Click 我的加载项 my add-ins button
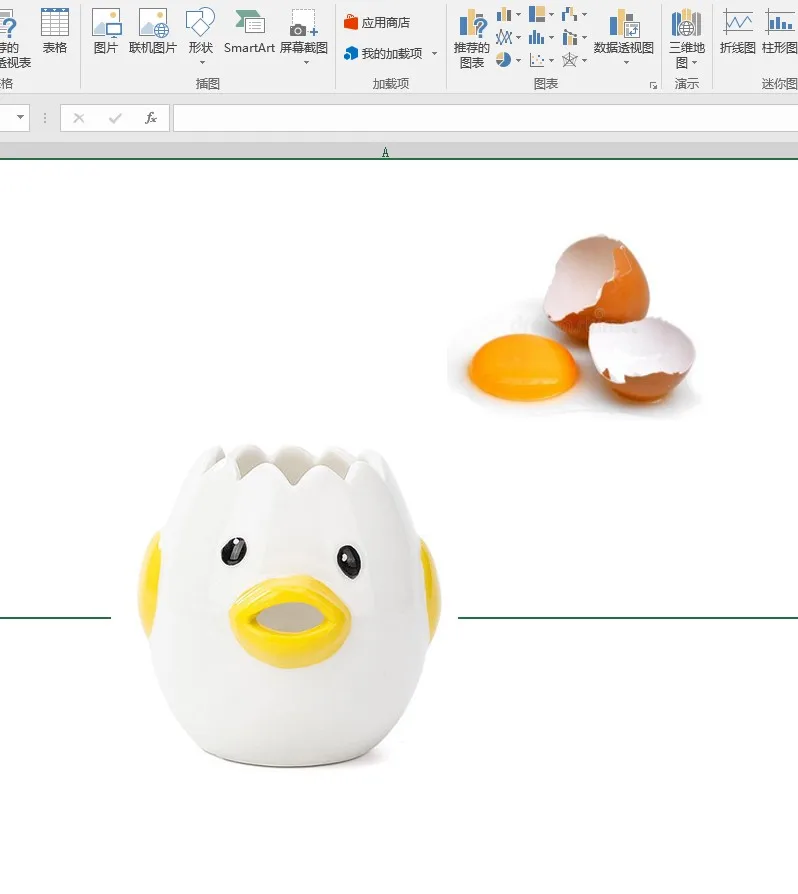Image resolution: width=798 pixels, height=894 pixels. pos(384,54)
